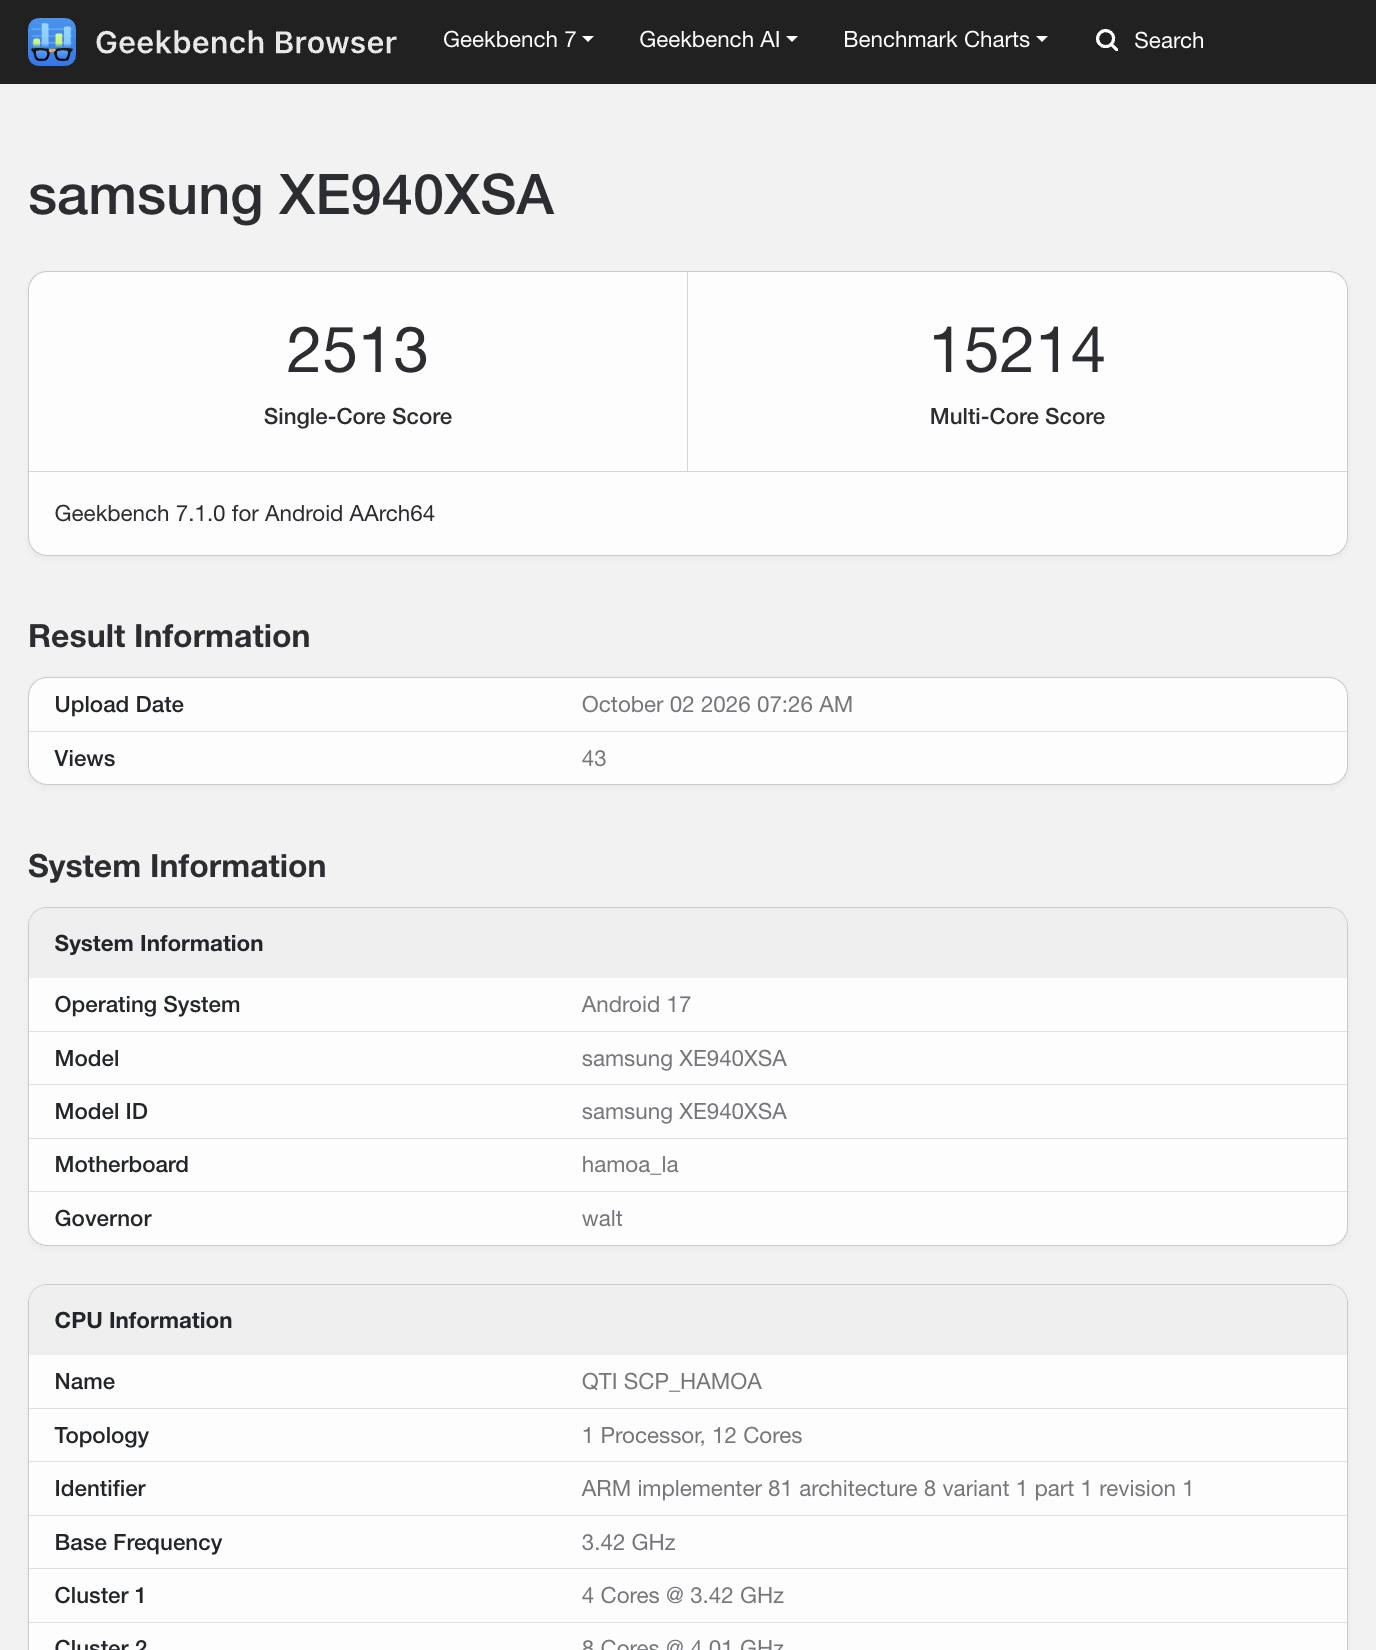Select the Android 17 operating system value
The width and height of the screenshot is (1376, 1650).
tap(636, 1005)
